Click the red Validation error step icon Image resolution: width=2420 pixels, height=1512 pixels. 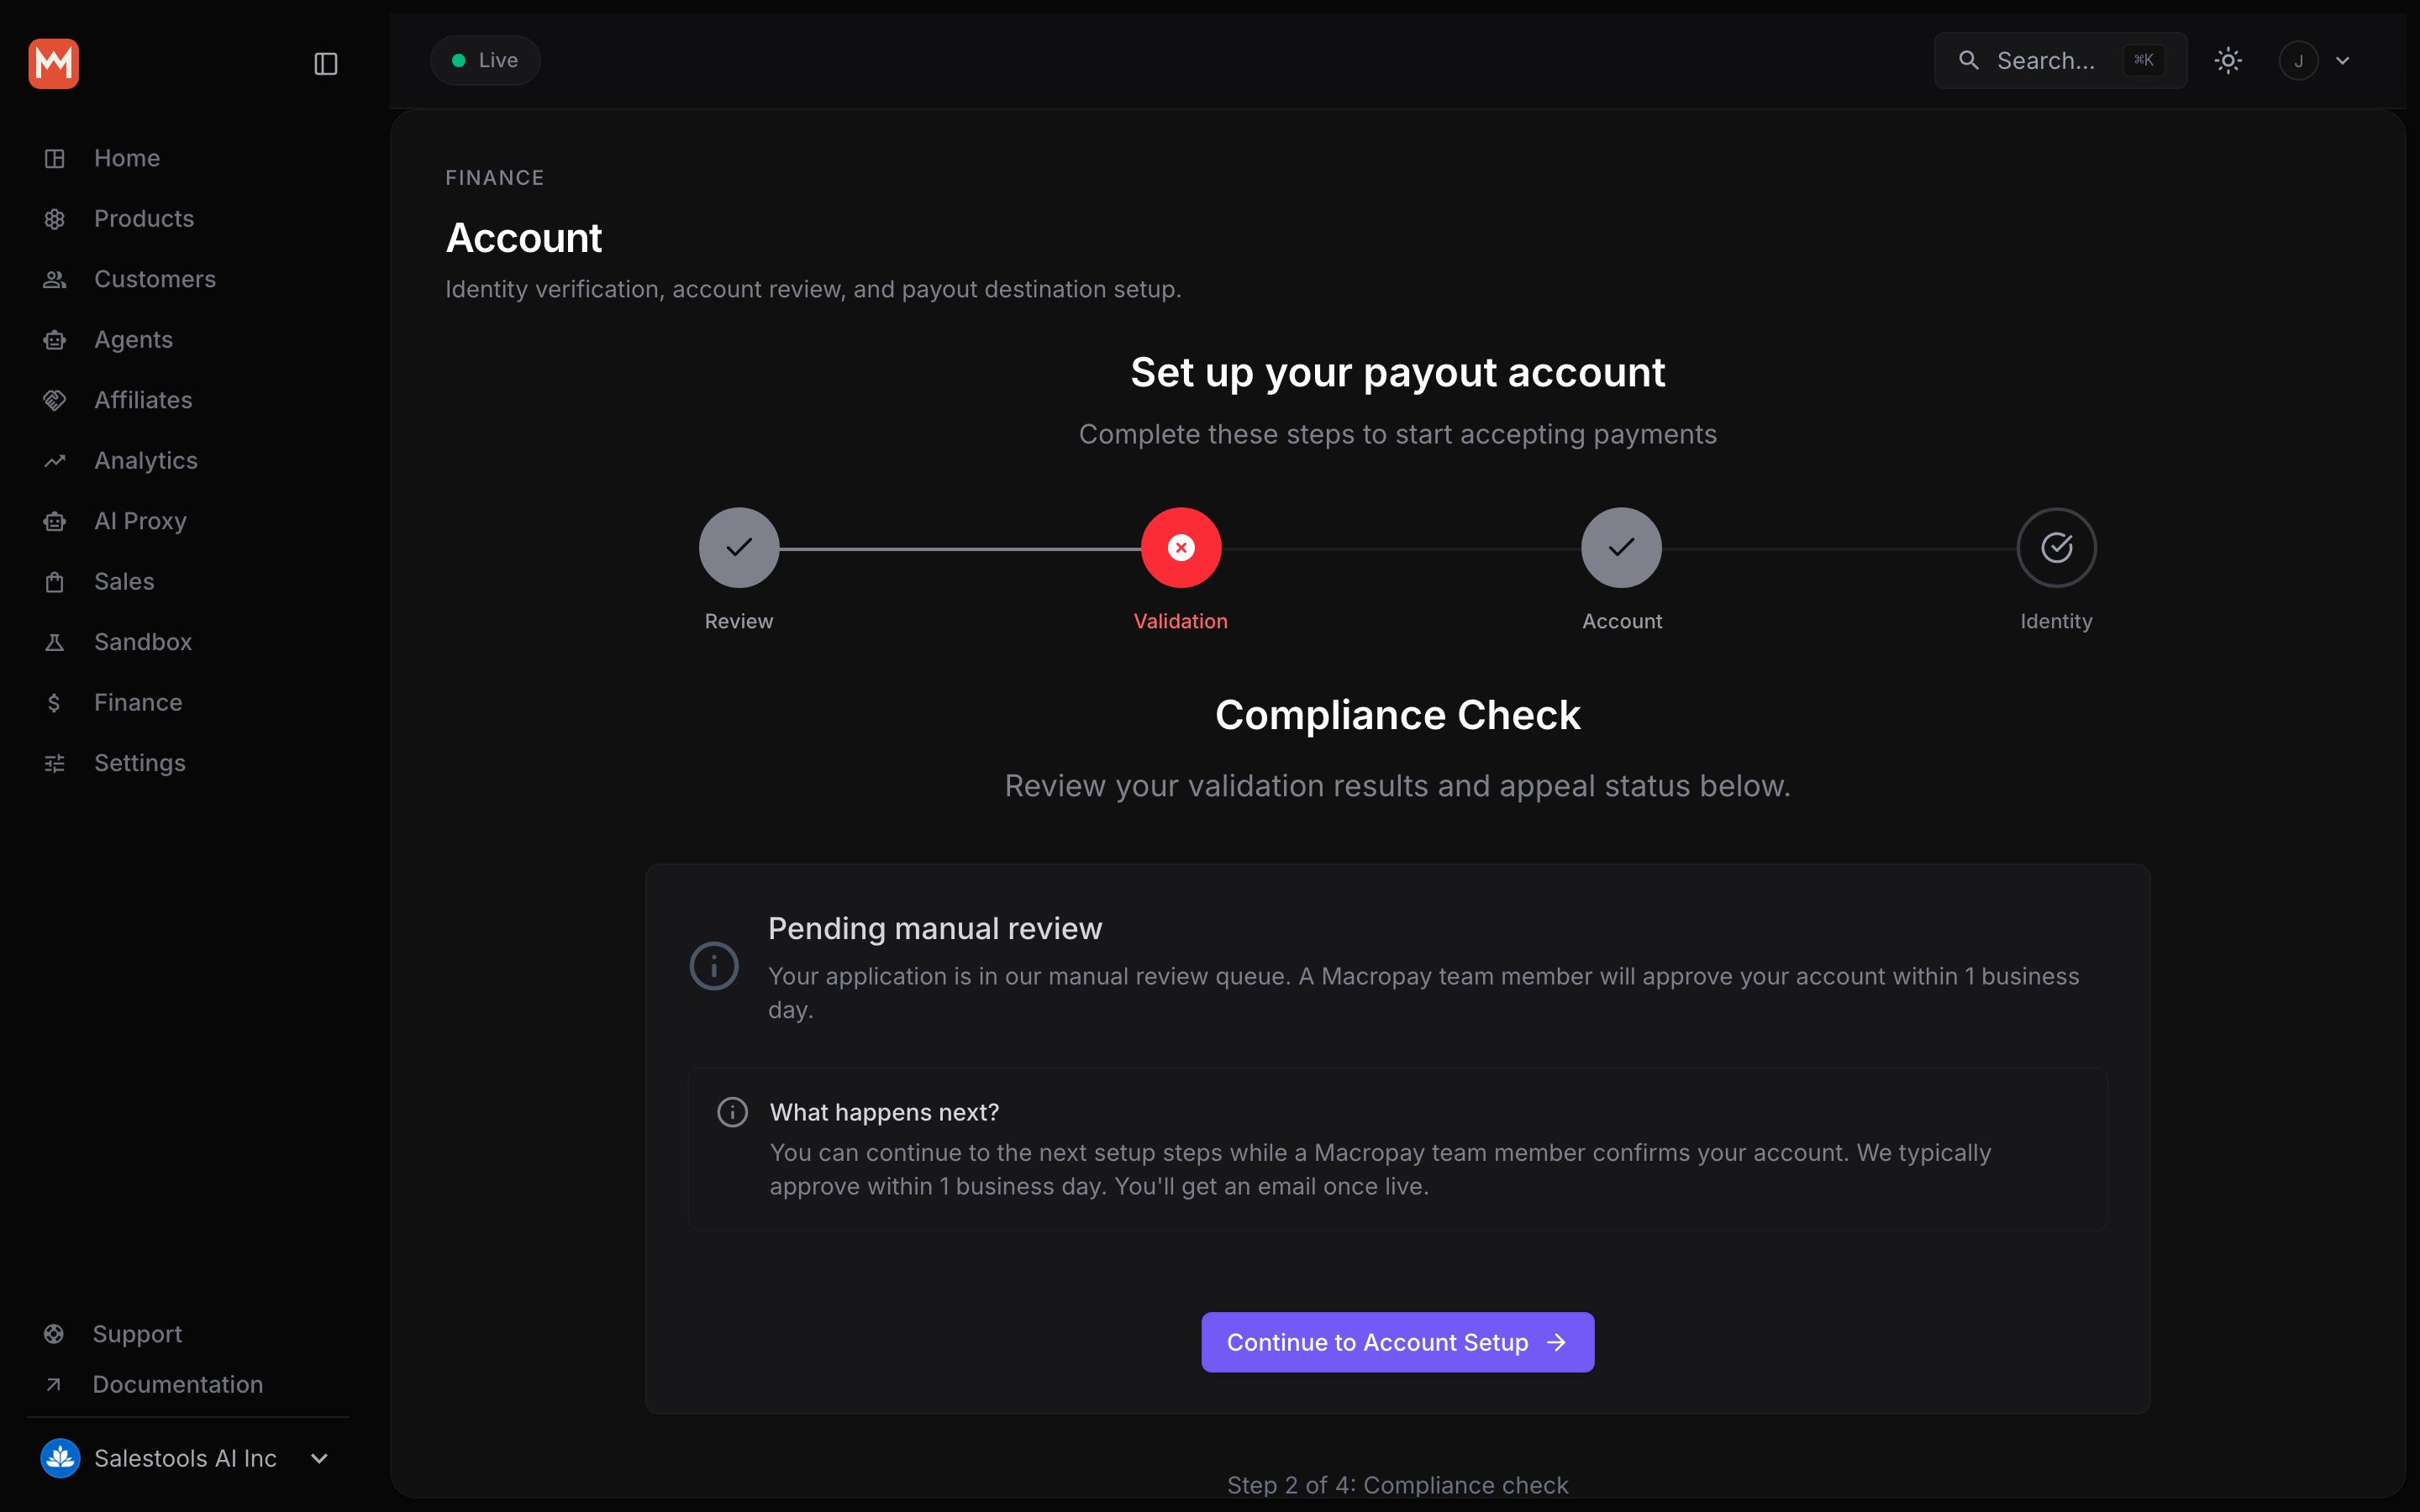pos(1181,548)
